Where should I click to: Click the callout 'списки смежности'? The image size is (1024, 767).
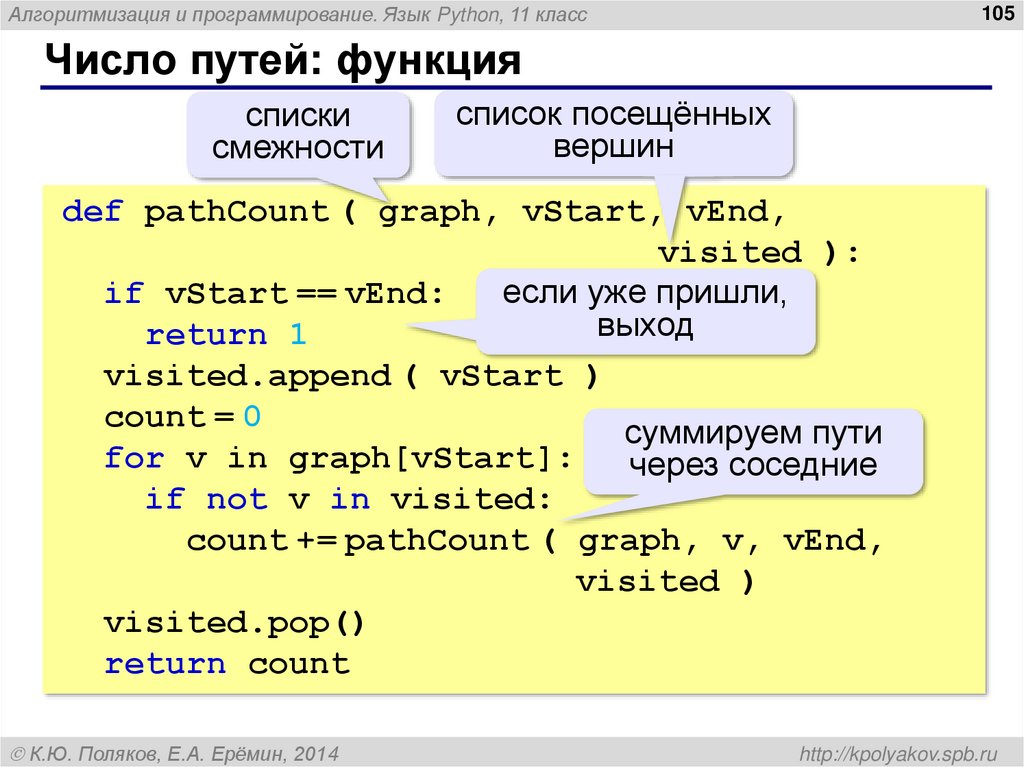coord(298,134)
